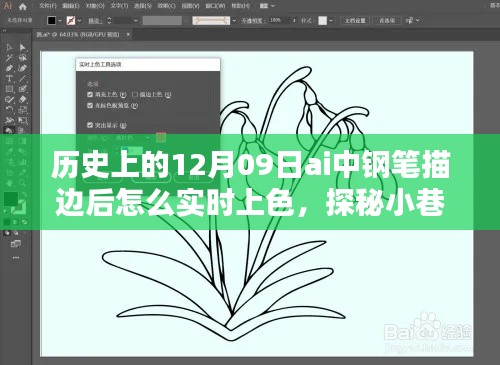
Task: Close the document tab
Action: tap(128, 34)
